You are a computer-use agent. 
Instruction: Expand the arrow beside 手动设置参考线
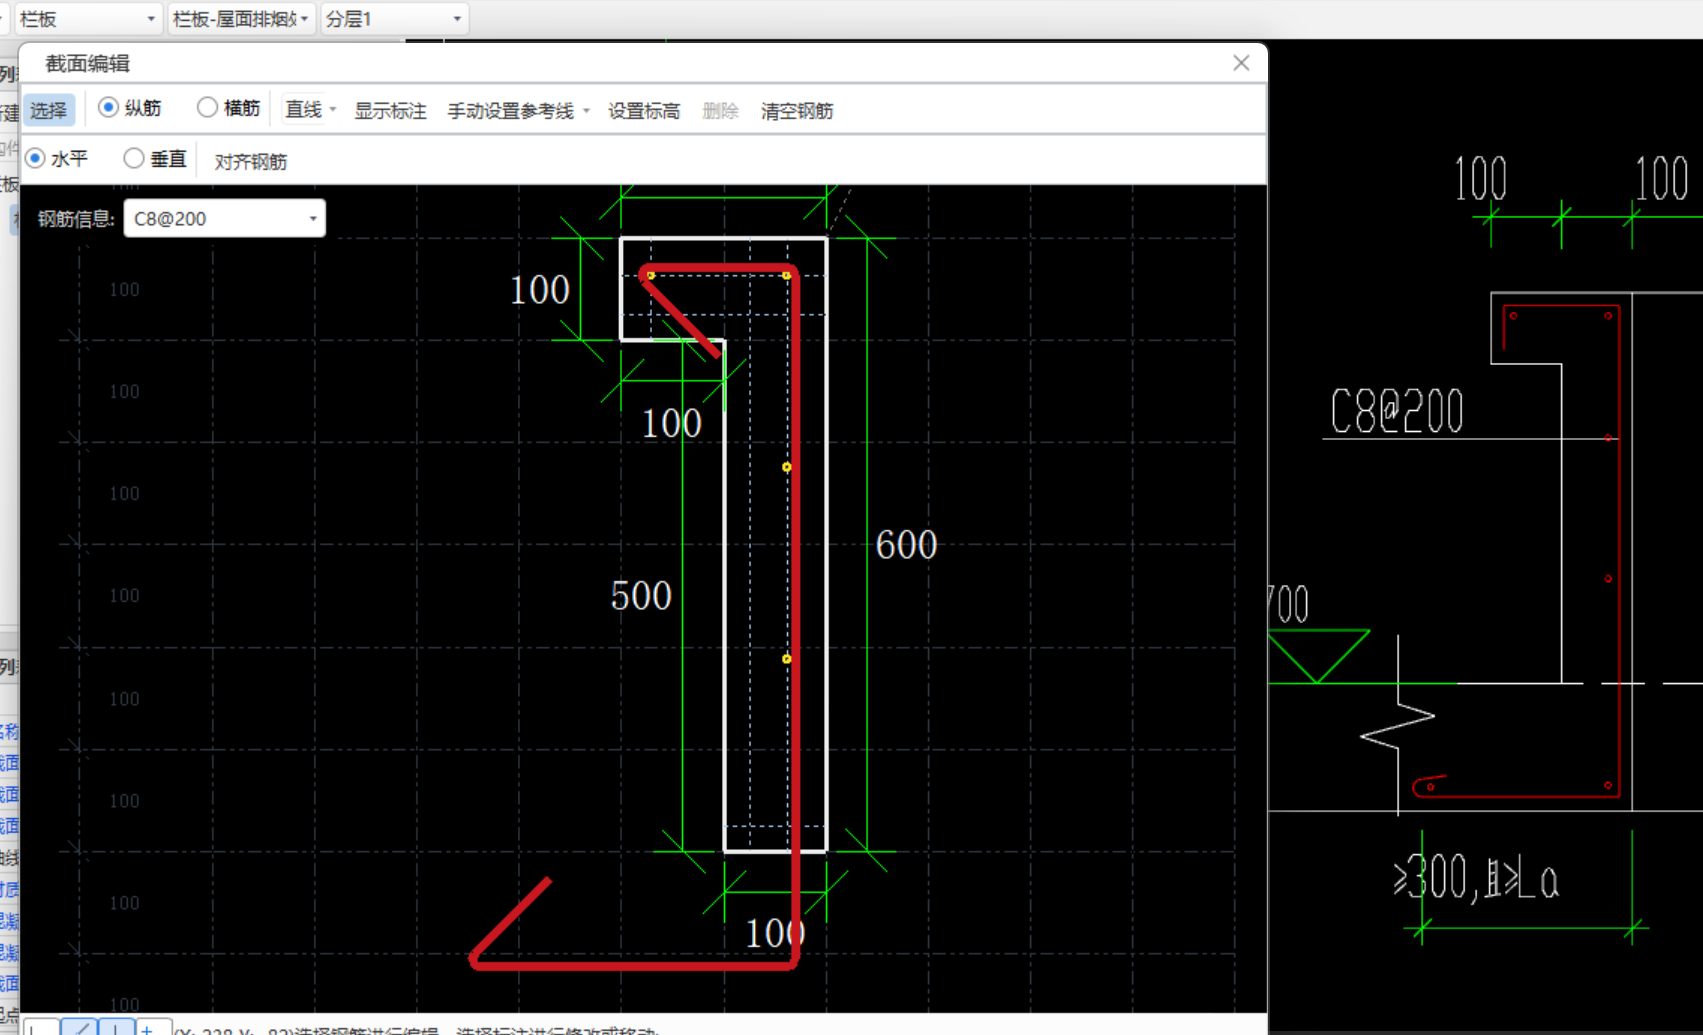click(586, 111)
